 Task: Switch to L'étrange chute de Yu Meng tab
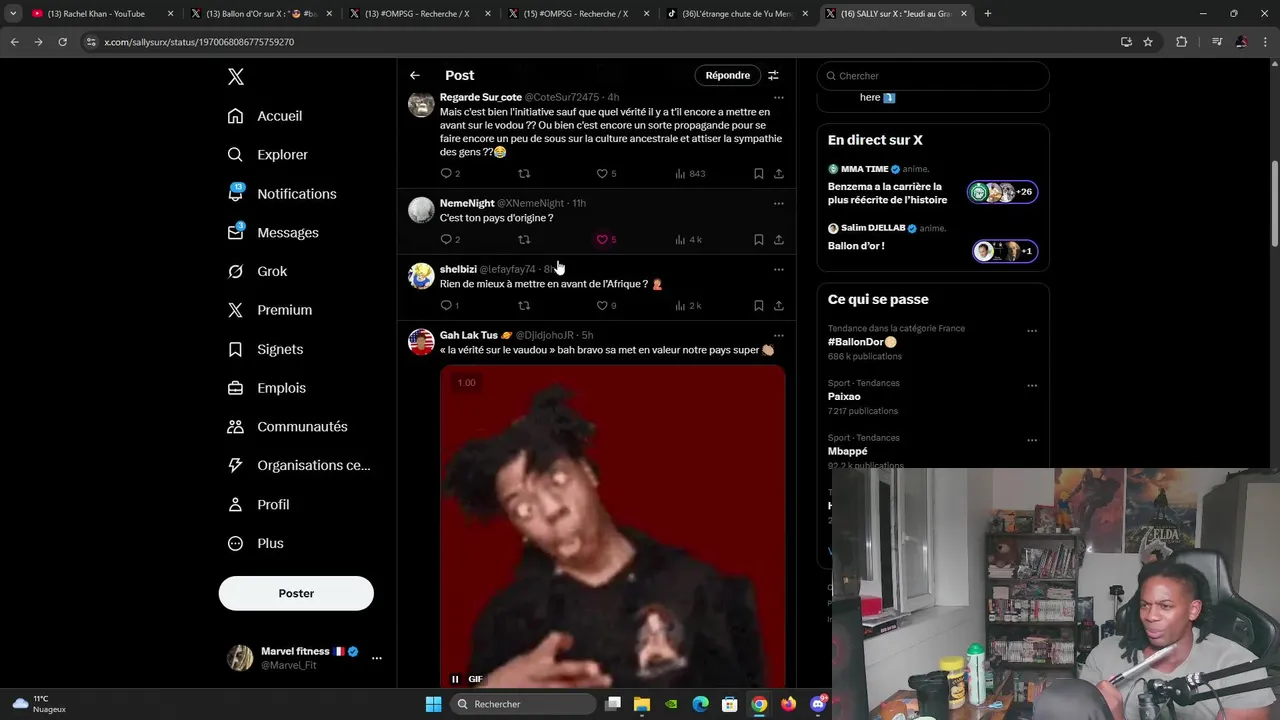[x=738, y=14]
